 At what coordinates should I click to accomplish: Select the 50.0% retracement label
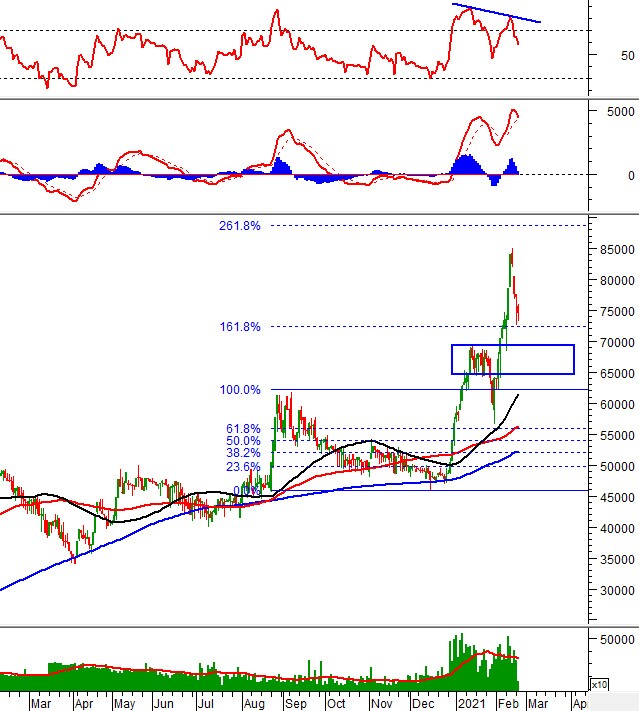pyautogui.click(x=243, y=441)
